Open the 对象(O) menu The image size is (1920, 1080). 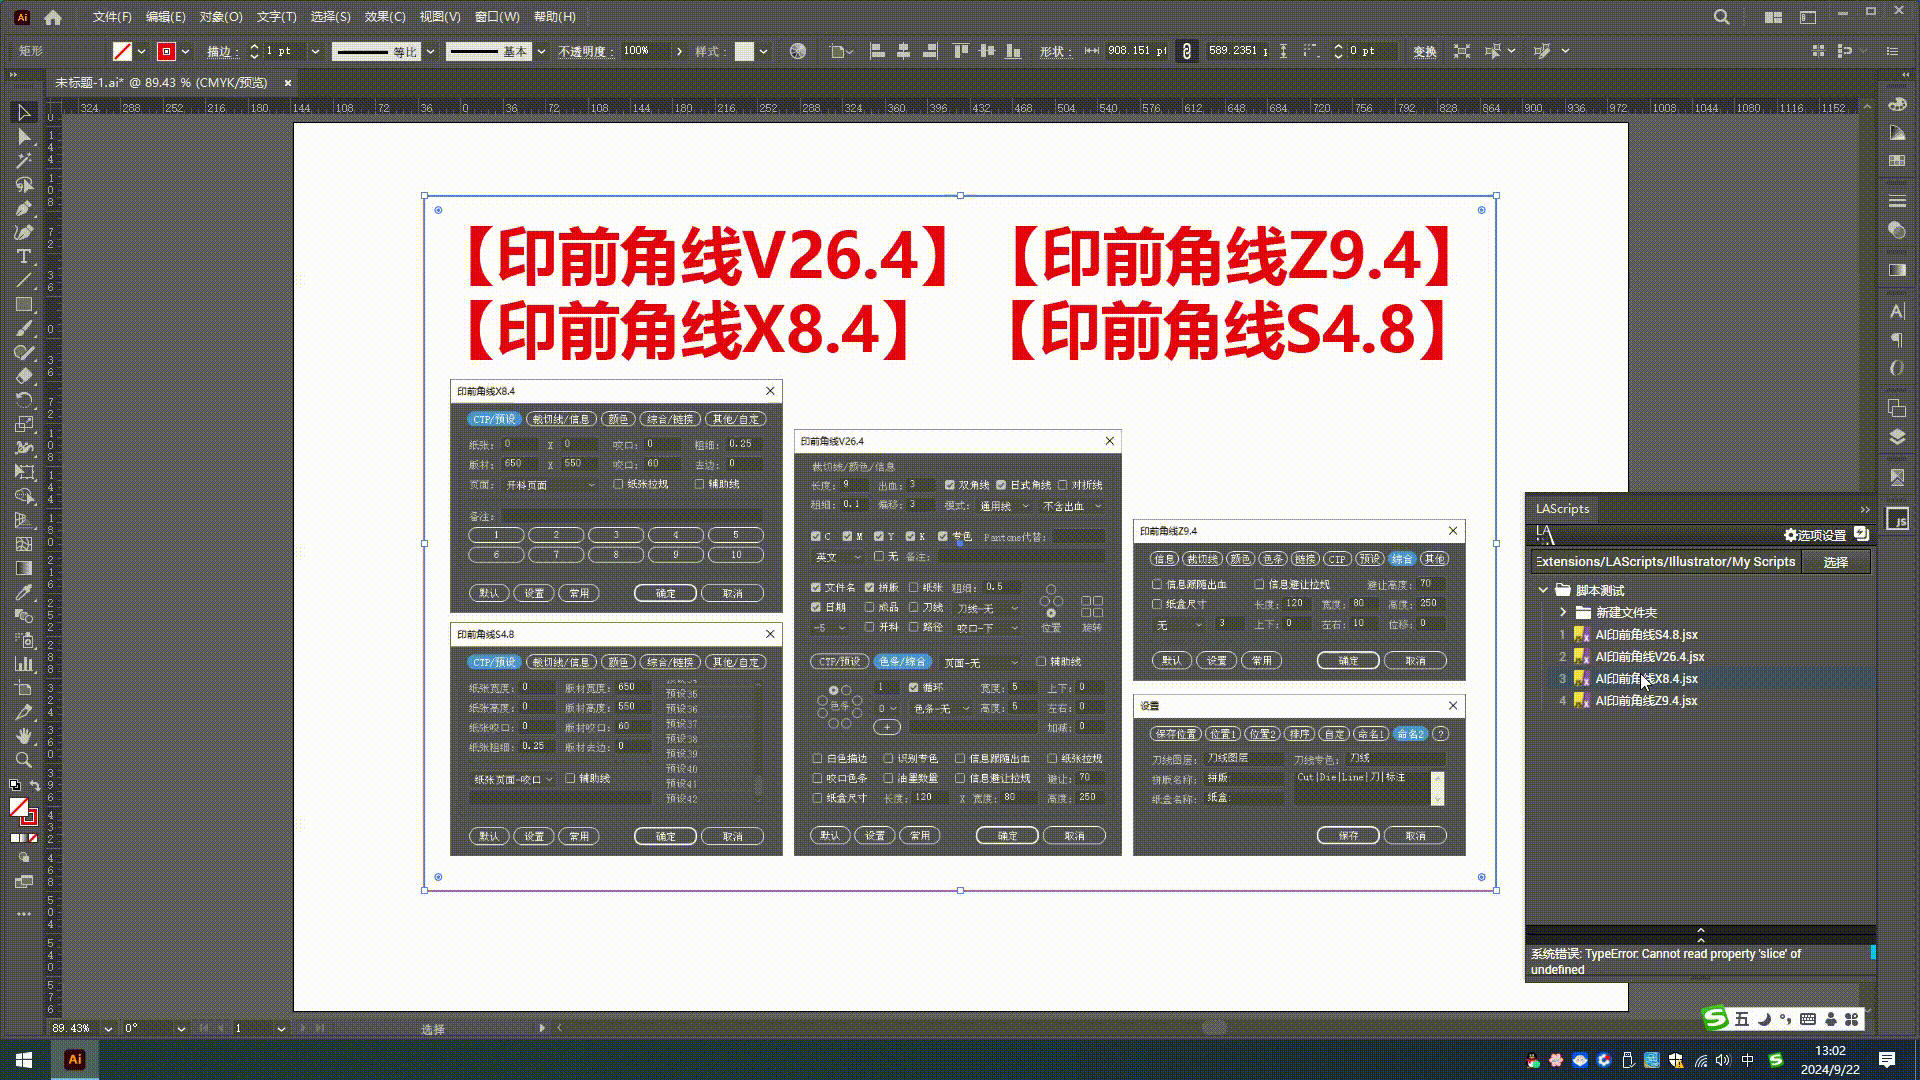point(221,17)
